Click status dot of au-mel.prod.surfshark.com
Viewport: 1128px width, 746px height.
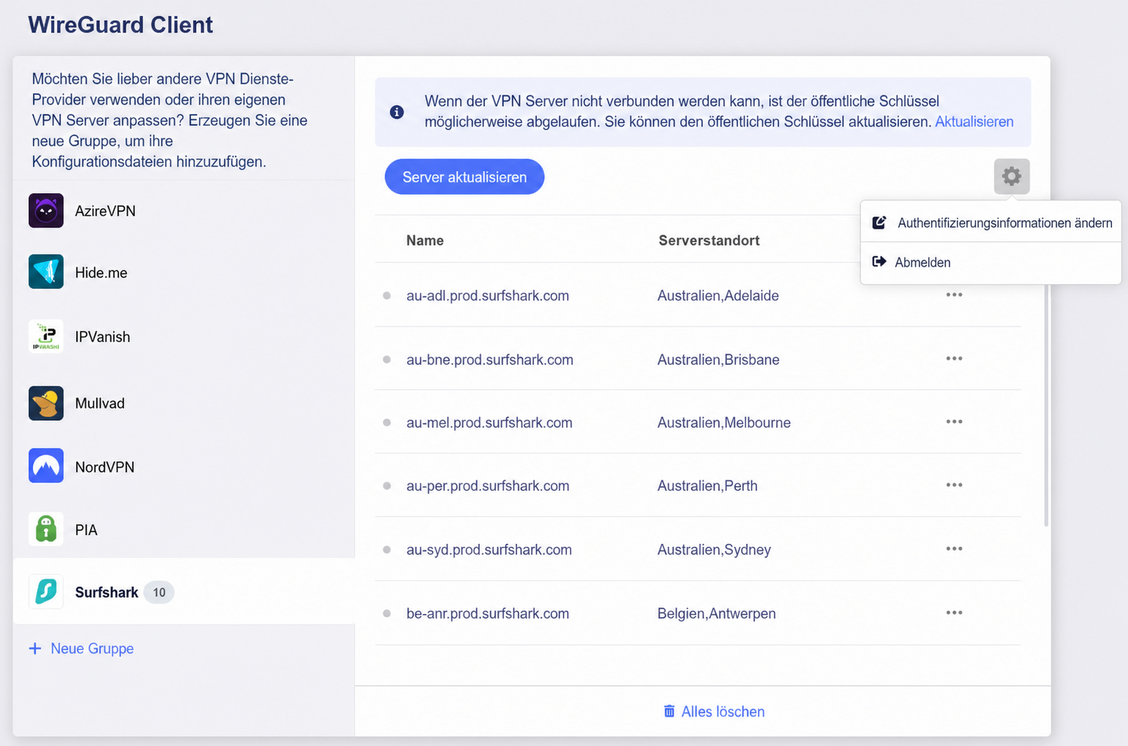(x=387, y=422)
